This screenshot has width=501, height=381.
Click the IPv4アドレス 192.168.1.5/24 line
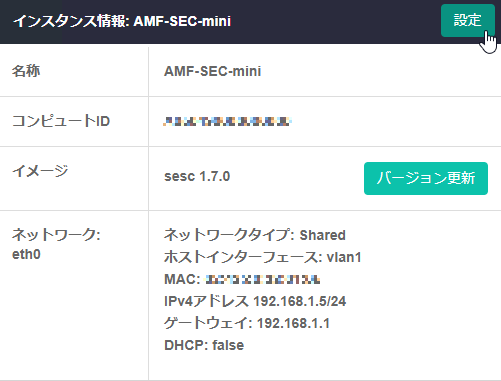point(255,301)
